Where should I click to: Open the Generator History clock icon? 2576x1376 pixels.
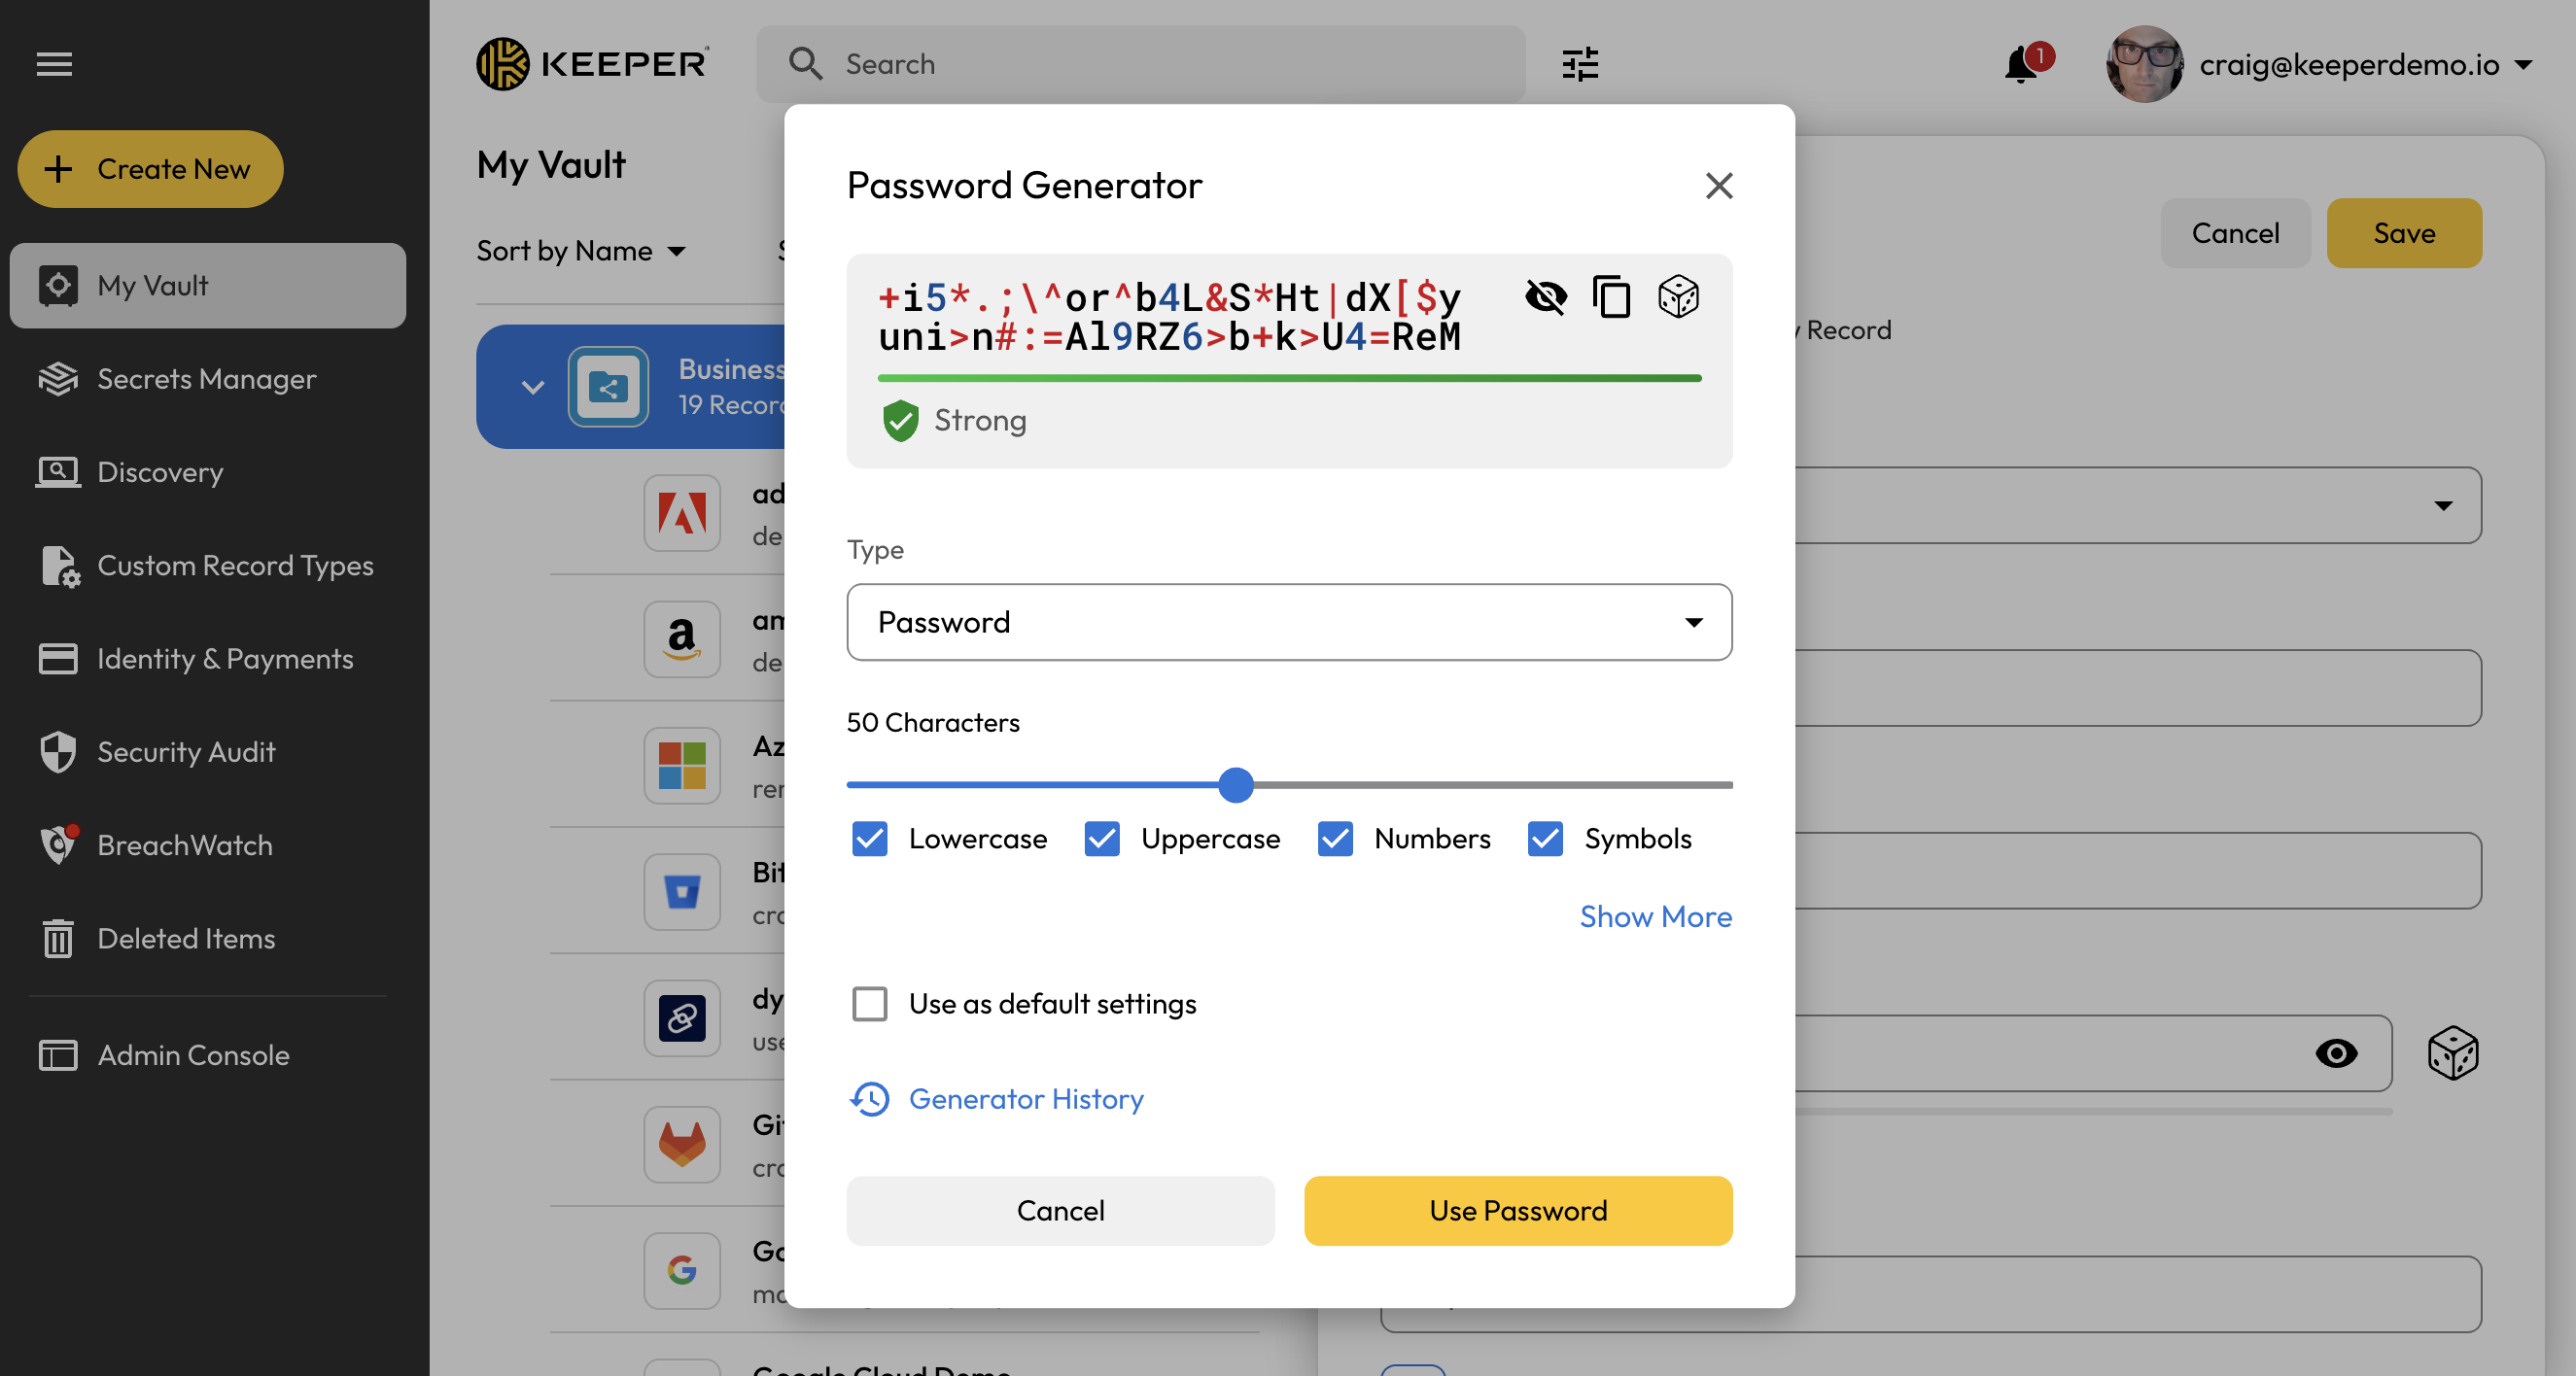870,1099
